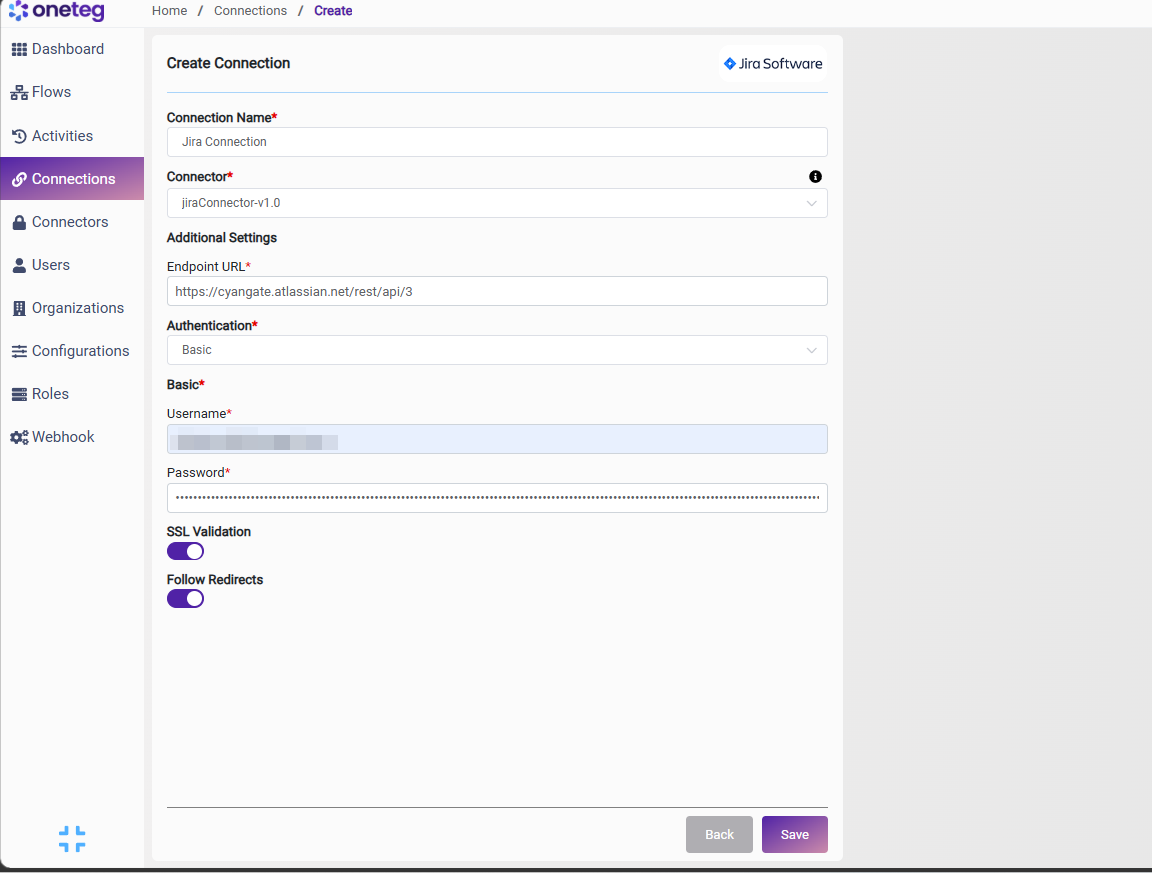Save the new connection

tap(795, 834)
